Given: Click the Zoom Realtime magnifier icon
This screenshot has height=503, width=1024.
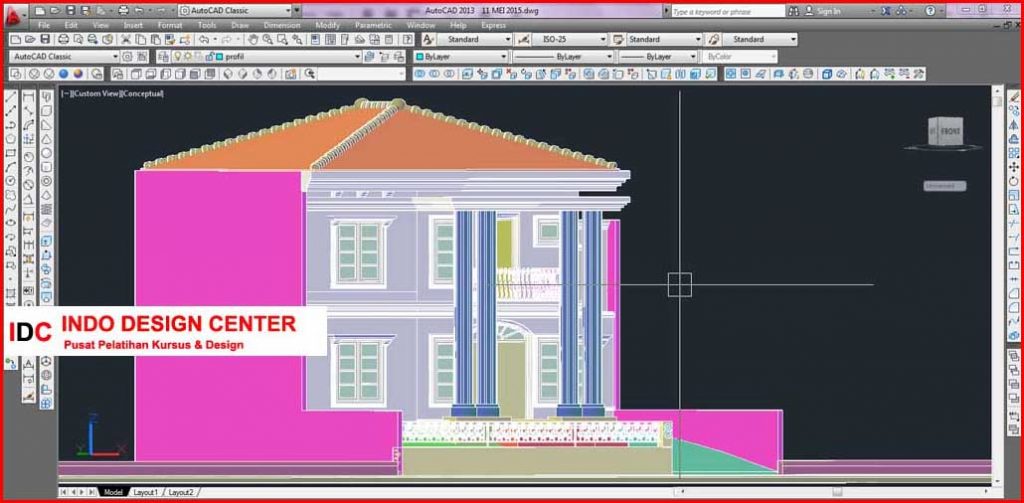Looking at the screenshot, I should (267, 40).
